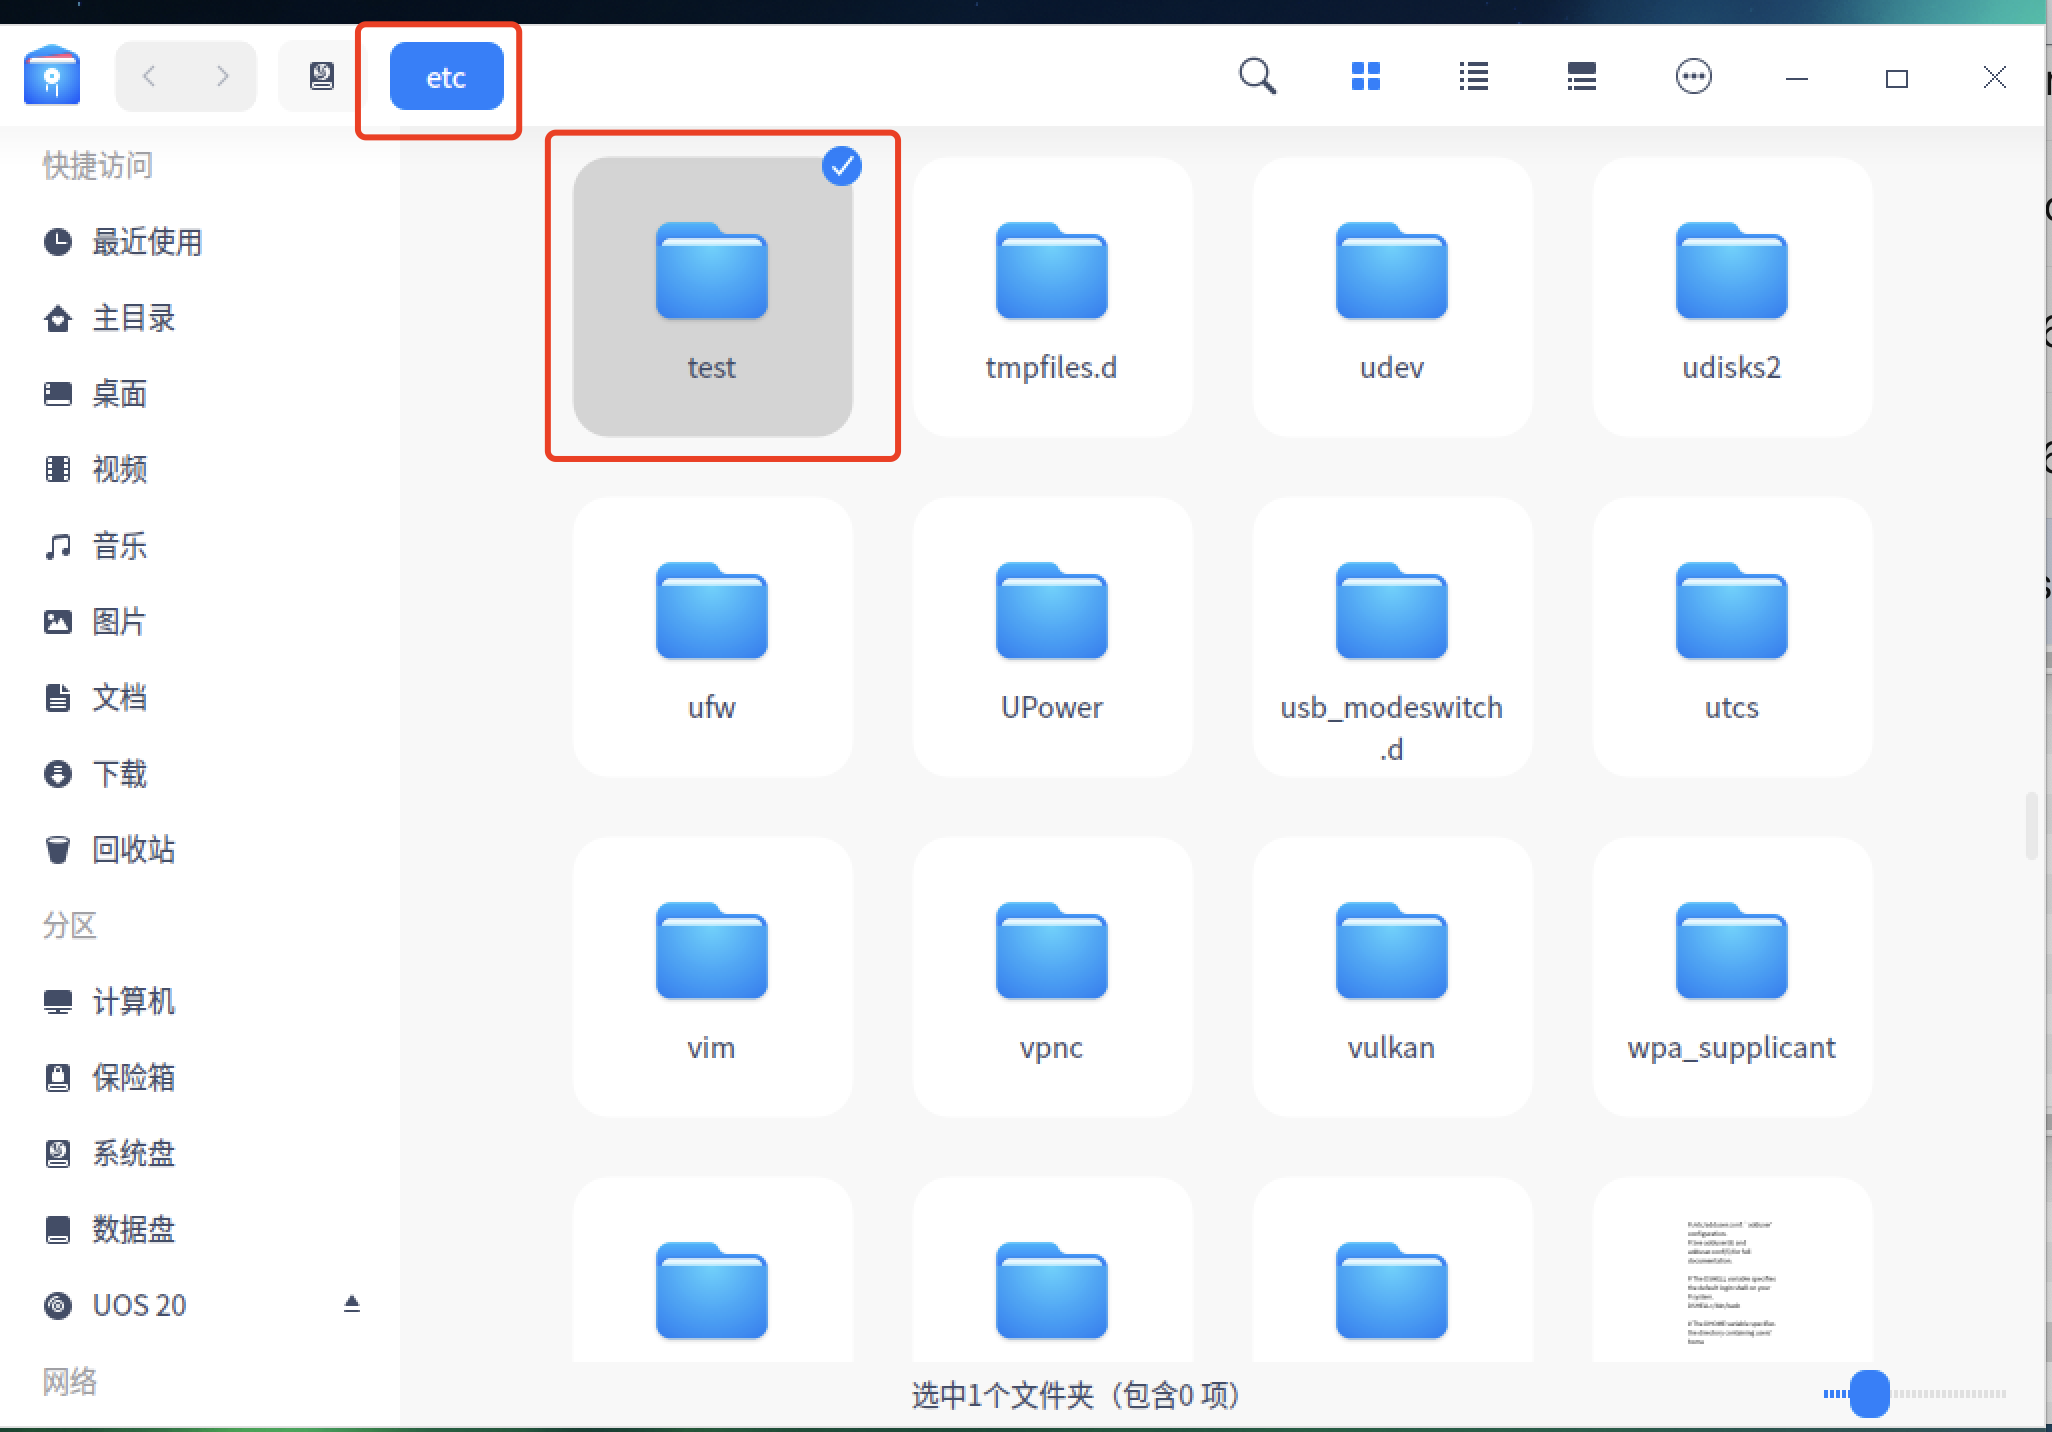The height and width of the screenshot is (1432, 2052).
Task: Click the file manager app logo
Action: (52, 76)
